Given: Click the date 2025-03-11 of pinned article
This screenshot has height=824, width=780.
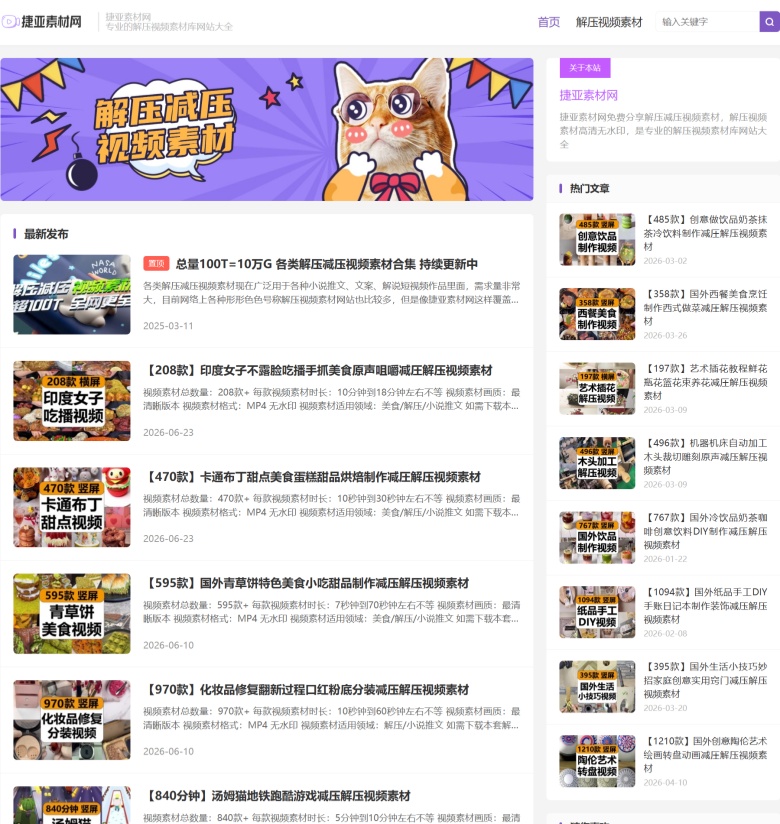Looking at the screenshot, I should [x=168, y=326].
